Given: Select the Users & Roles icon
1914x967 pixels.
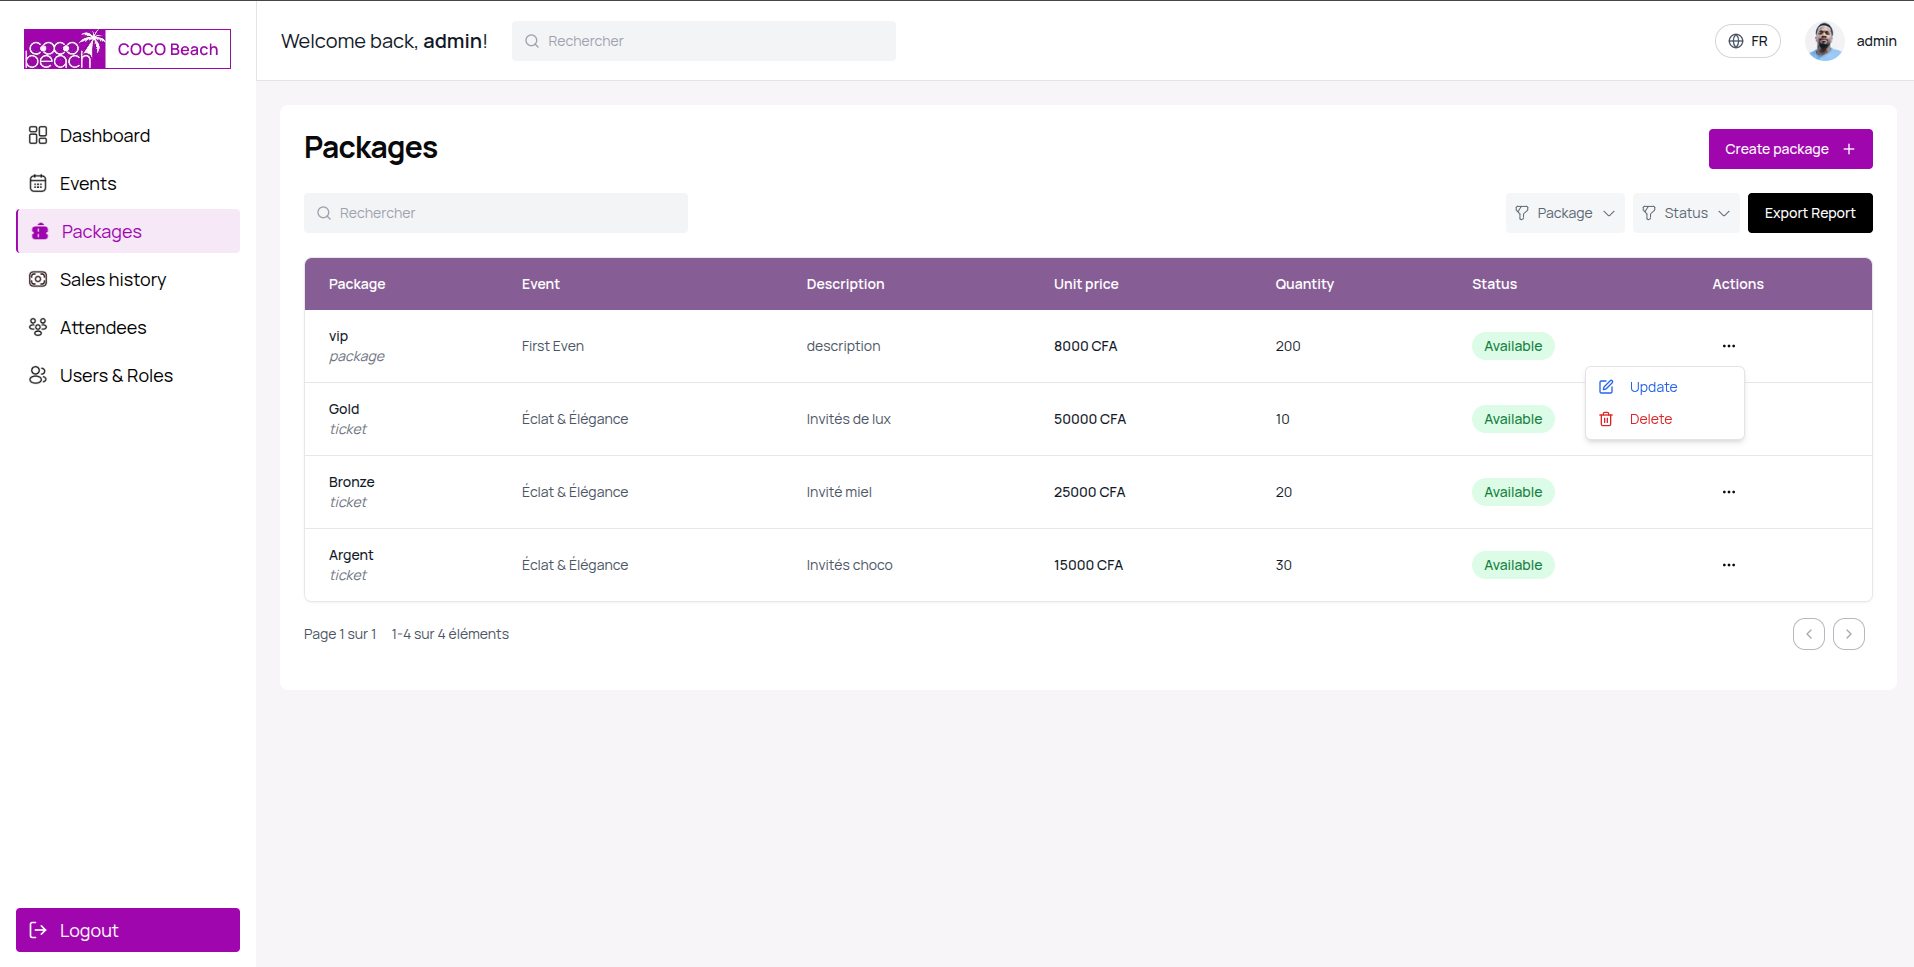Looking at the screenshot, I should pos(38,375).
